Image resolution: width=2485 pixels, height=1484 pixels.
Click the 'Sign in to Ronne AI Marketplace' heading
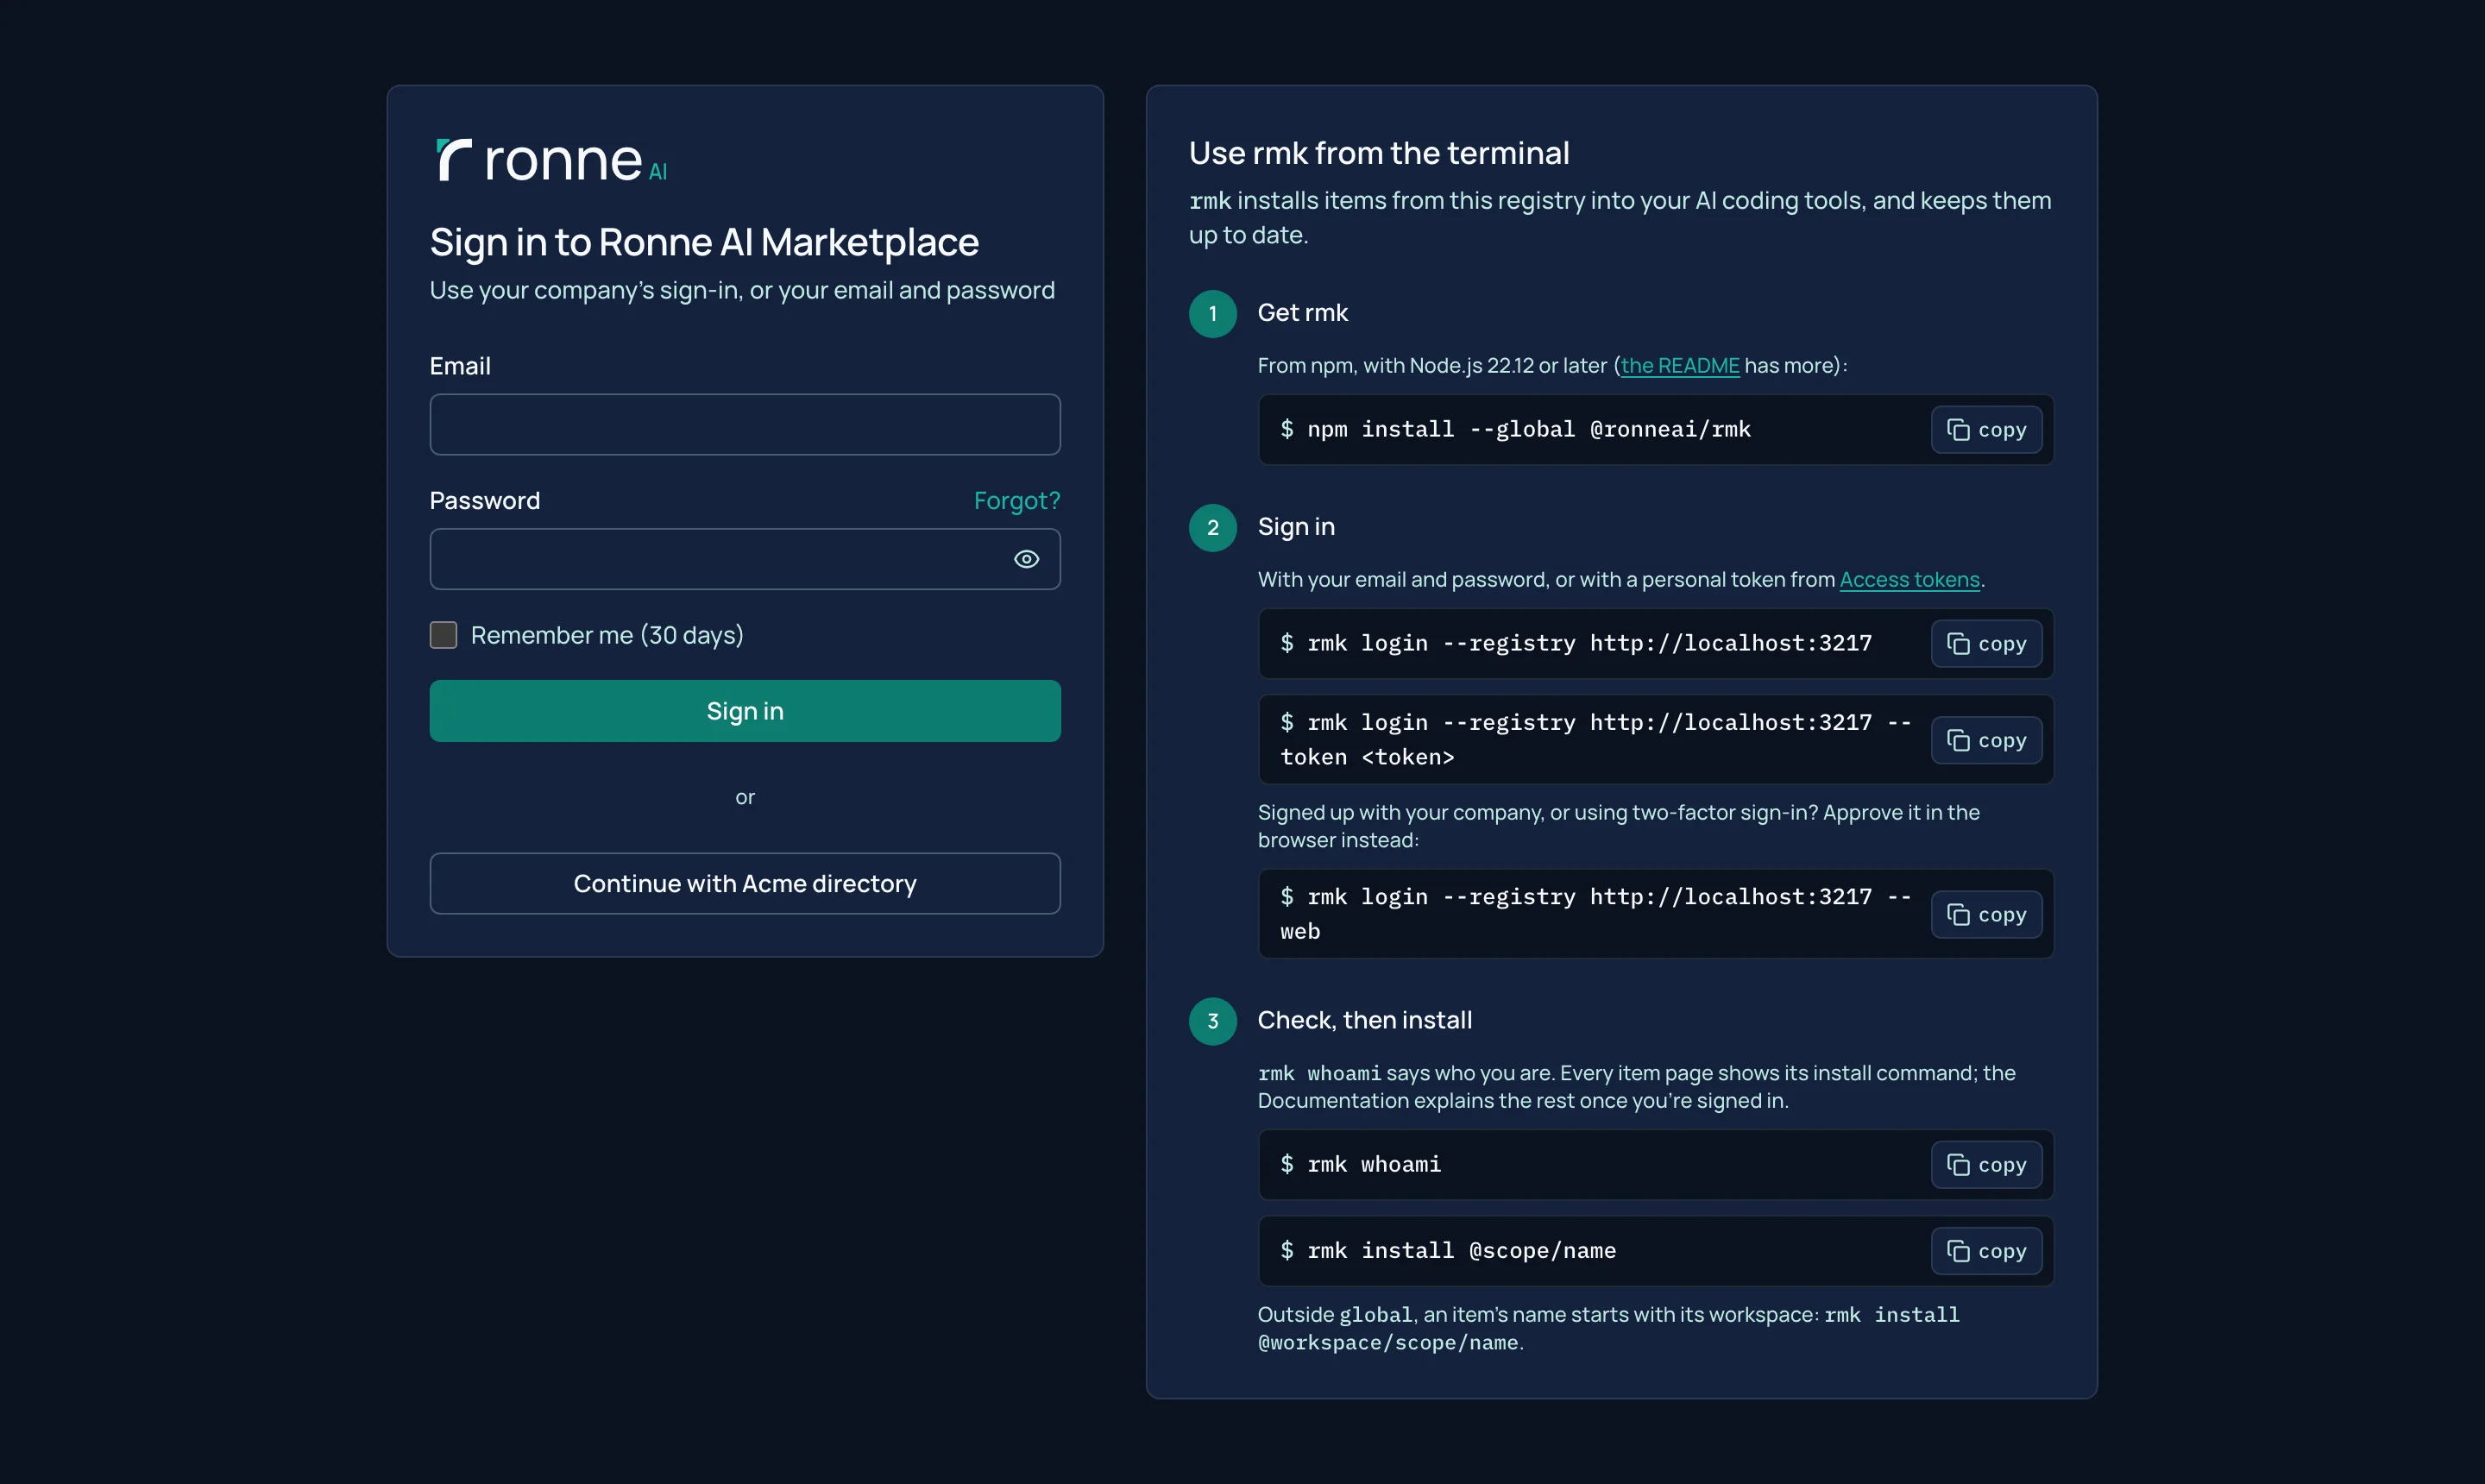pyautogui.click(x=704, y=242)
